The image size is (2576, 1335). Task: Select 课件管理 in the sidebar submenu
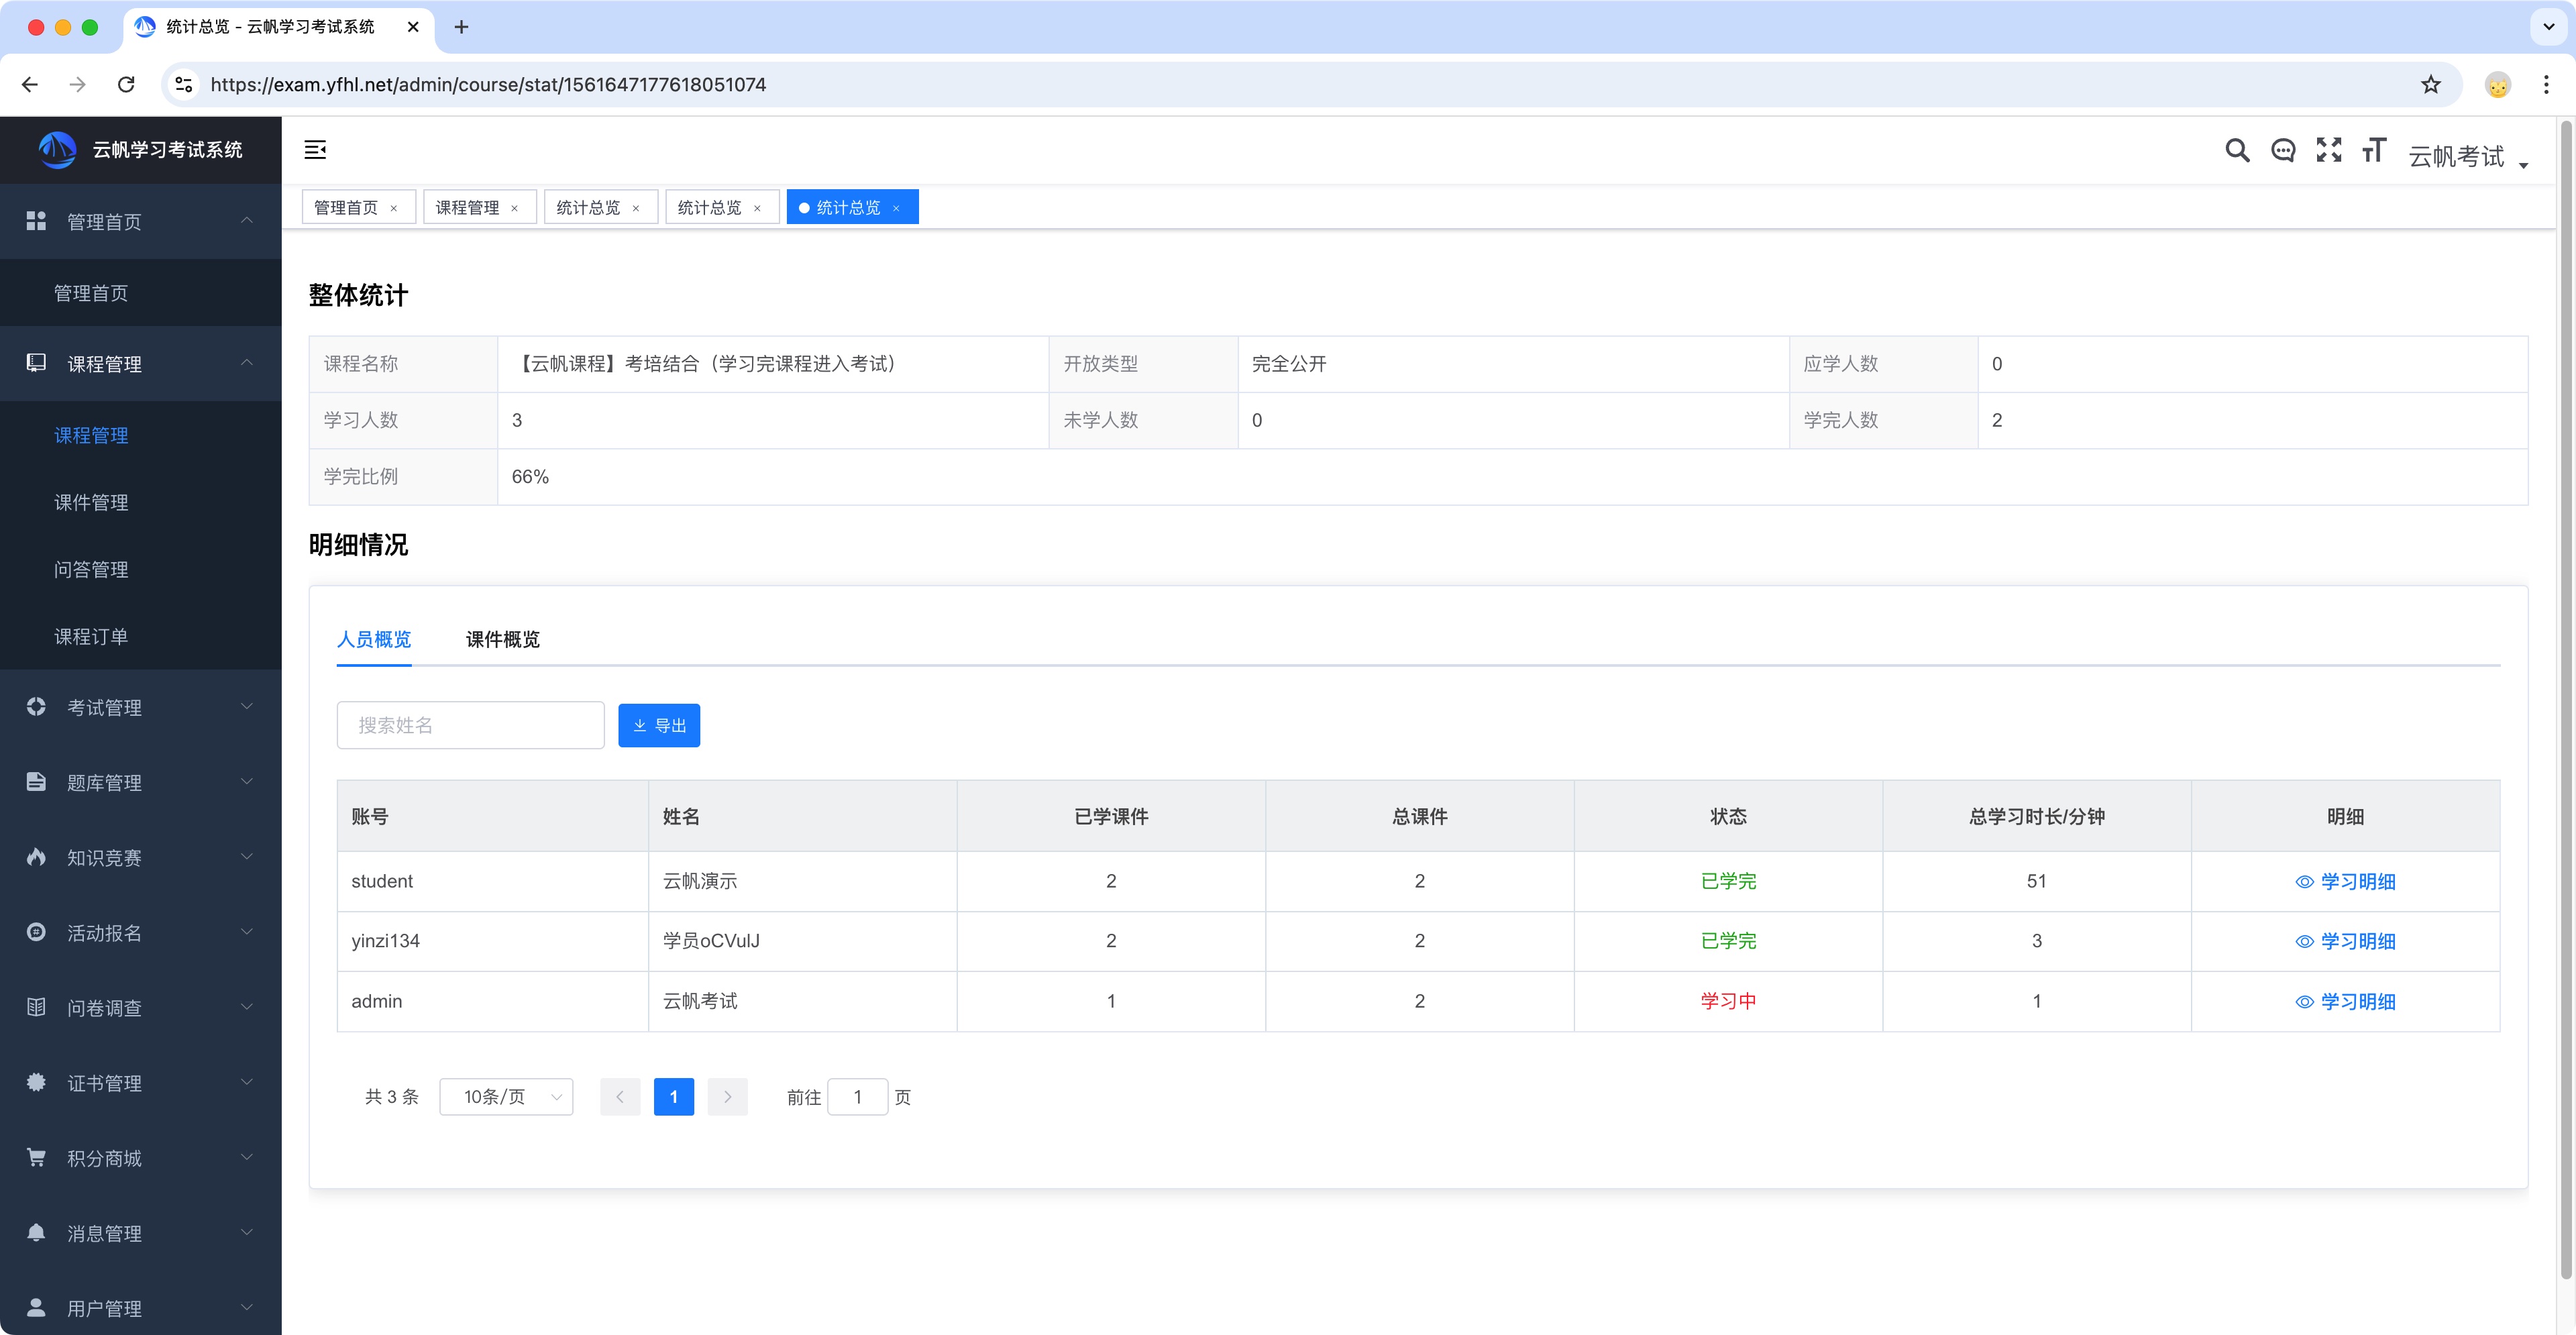(91, 502)
